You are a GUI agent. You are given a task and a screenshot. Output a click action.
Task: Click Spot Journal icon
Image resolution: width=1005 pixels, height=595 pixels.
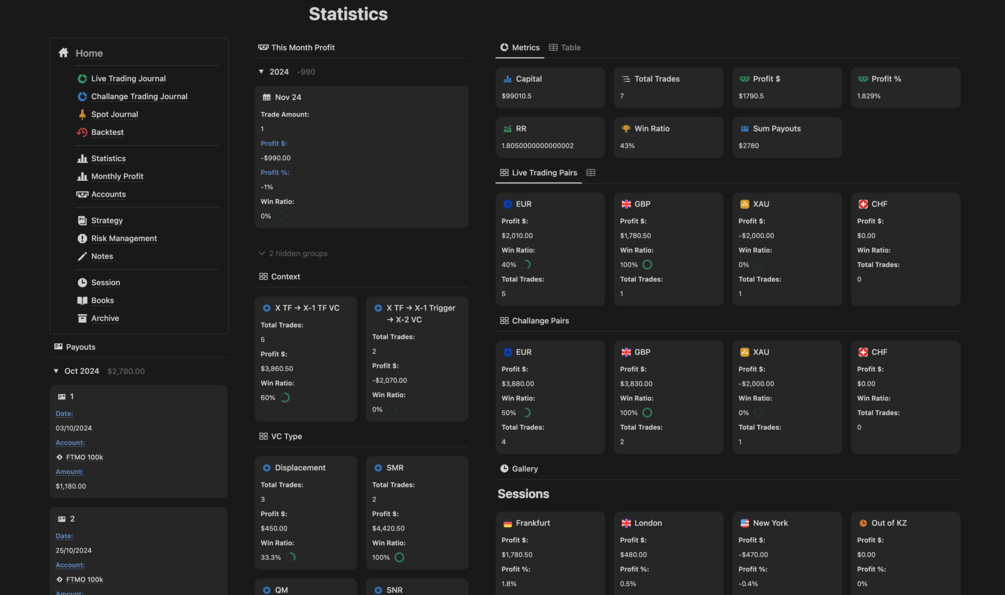click(82, 114)
